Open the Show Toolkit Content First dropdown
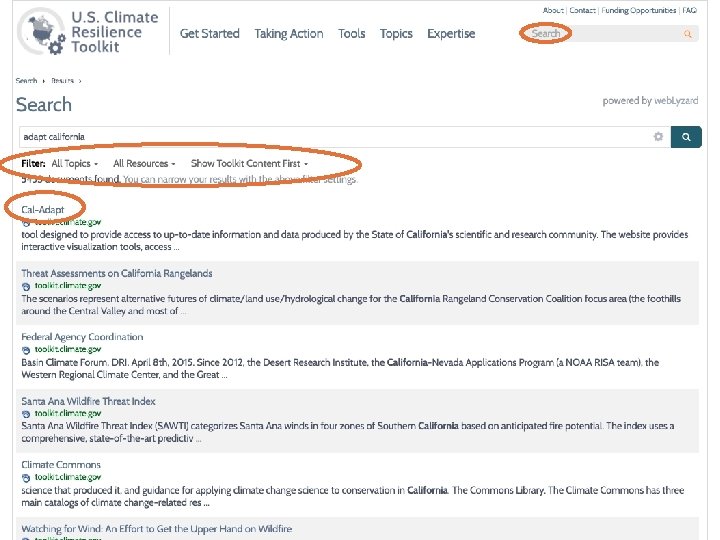720x540 pixels. tap(249, 163)
